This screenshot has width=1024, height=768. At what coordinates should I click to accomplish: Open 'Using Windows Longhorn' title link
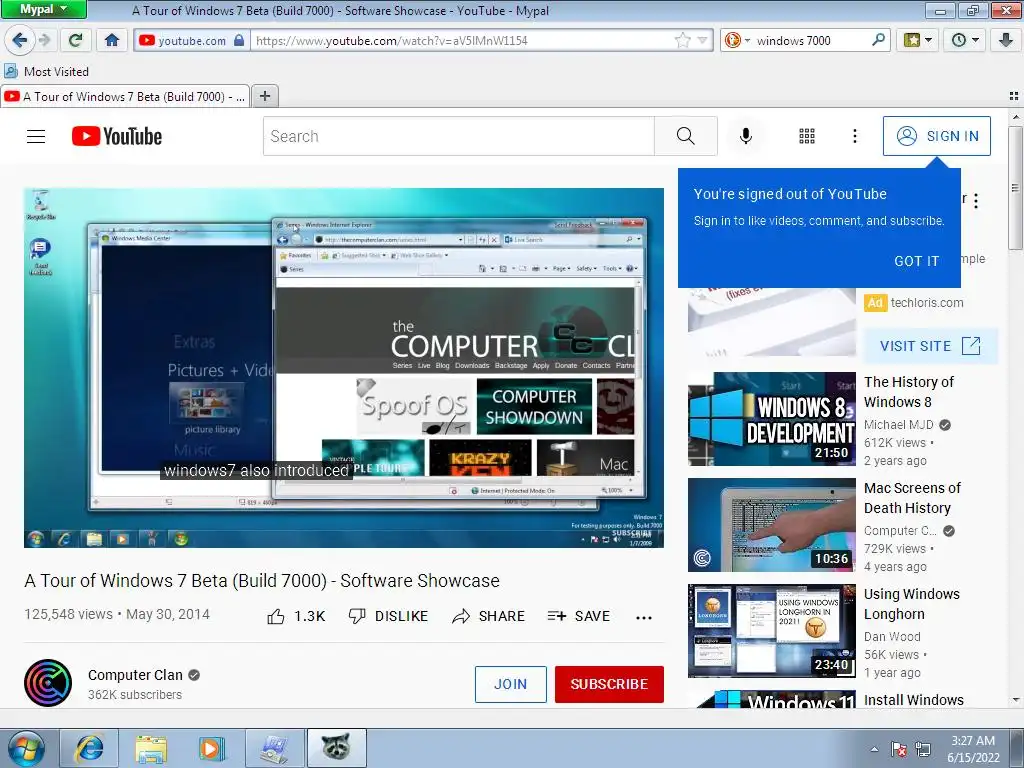pyautogui.click(x=912, y=604)
